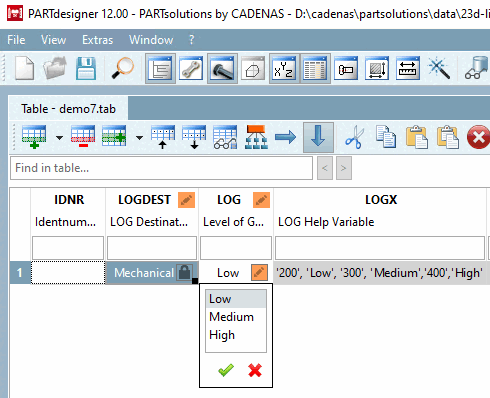The image size is (490, 398).
Task: Click the Mechanical cell in row 1
Action: tap(152, 273)
